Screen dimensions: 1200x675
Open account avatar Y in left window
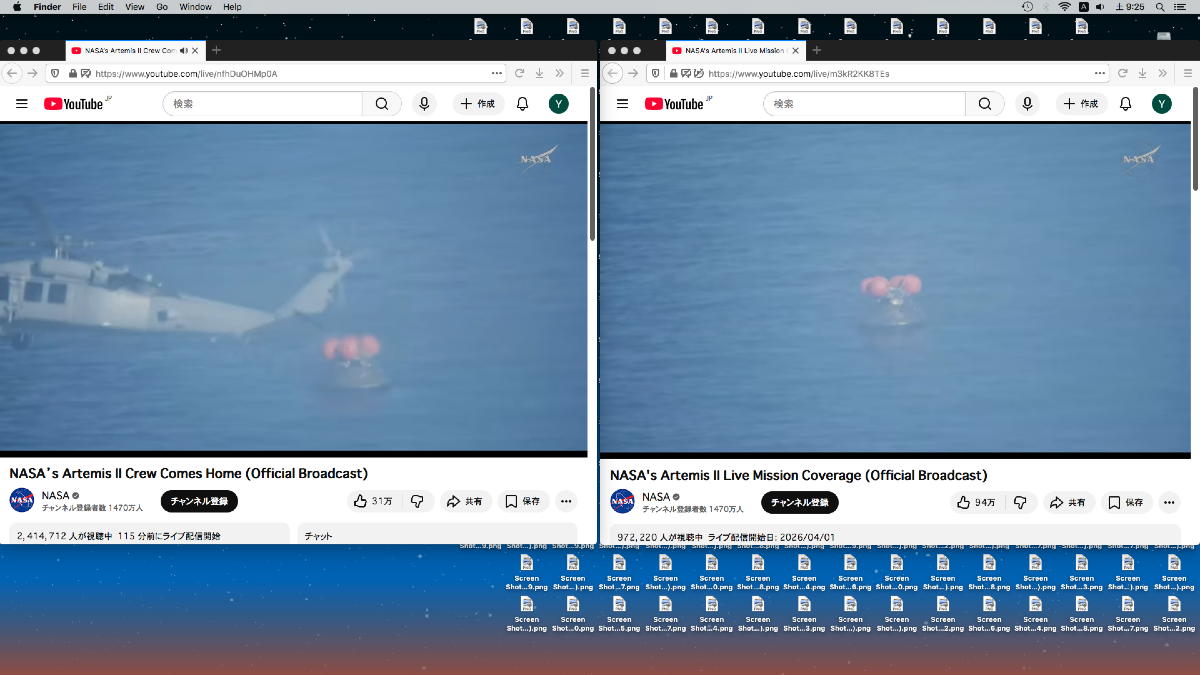click(559, 103)
